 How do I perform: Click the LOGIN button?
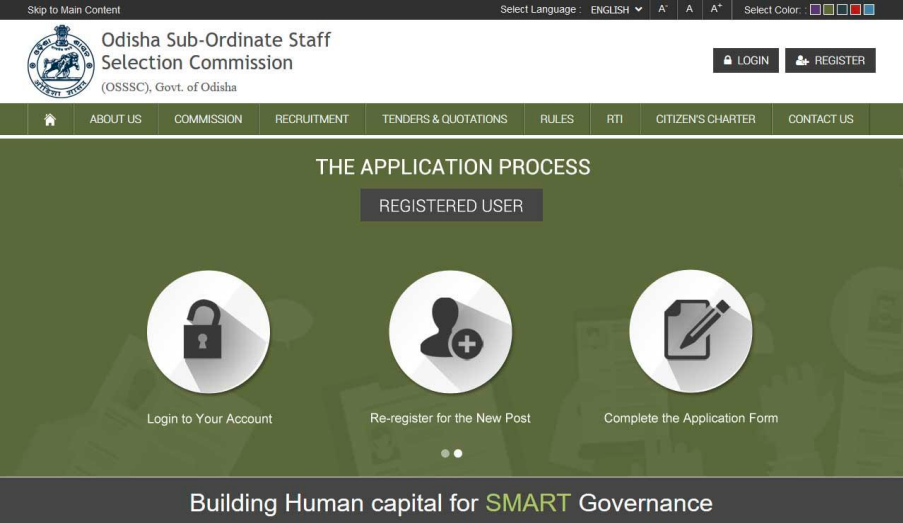(x=746, y=60)
